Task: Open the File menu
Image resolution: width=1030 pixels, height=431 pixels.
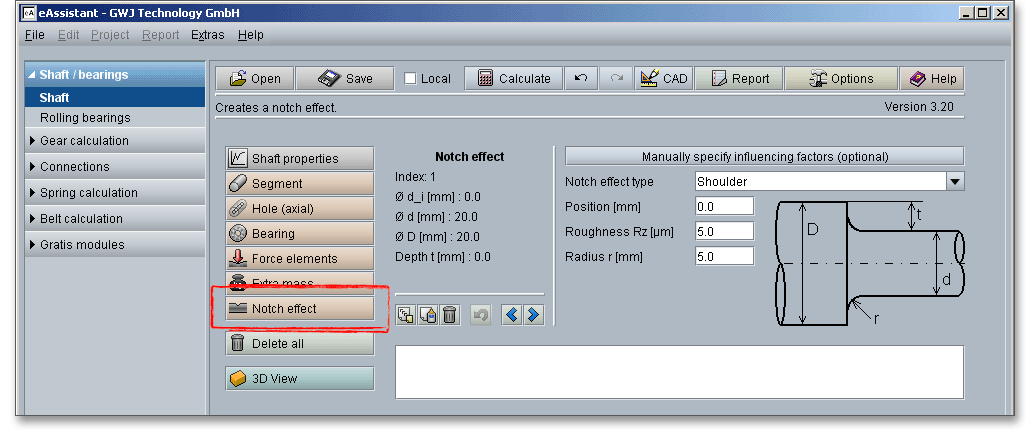Action: [x=34, y=35]
